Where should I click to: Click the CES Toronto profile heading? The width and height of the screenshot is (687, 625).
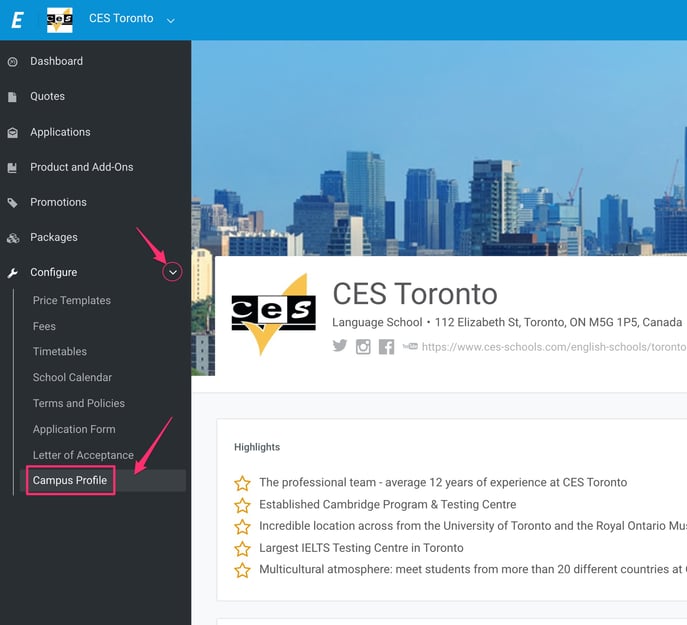(415, 294)
